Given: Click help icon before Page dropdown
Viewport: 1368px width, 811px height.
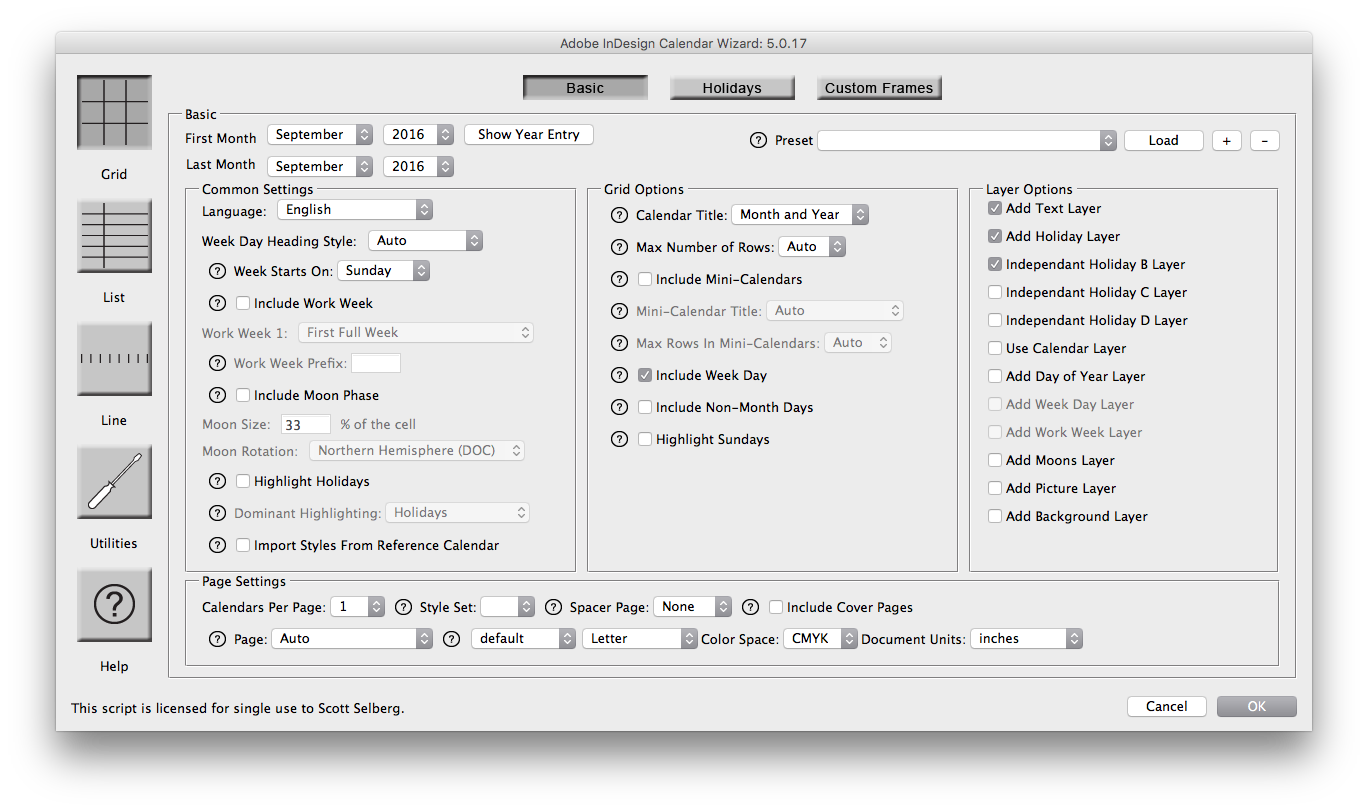Looking at the screenshot, I should pyautogui.click(x=217, y=639).
